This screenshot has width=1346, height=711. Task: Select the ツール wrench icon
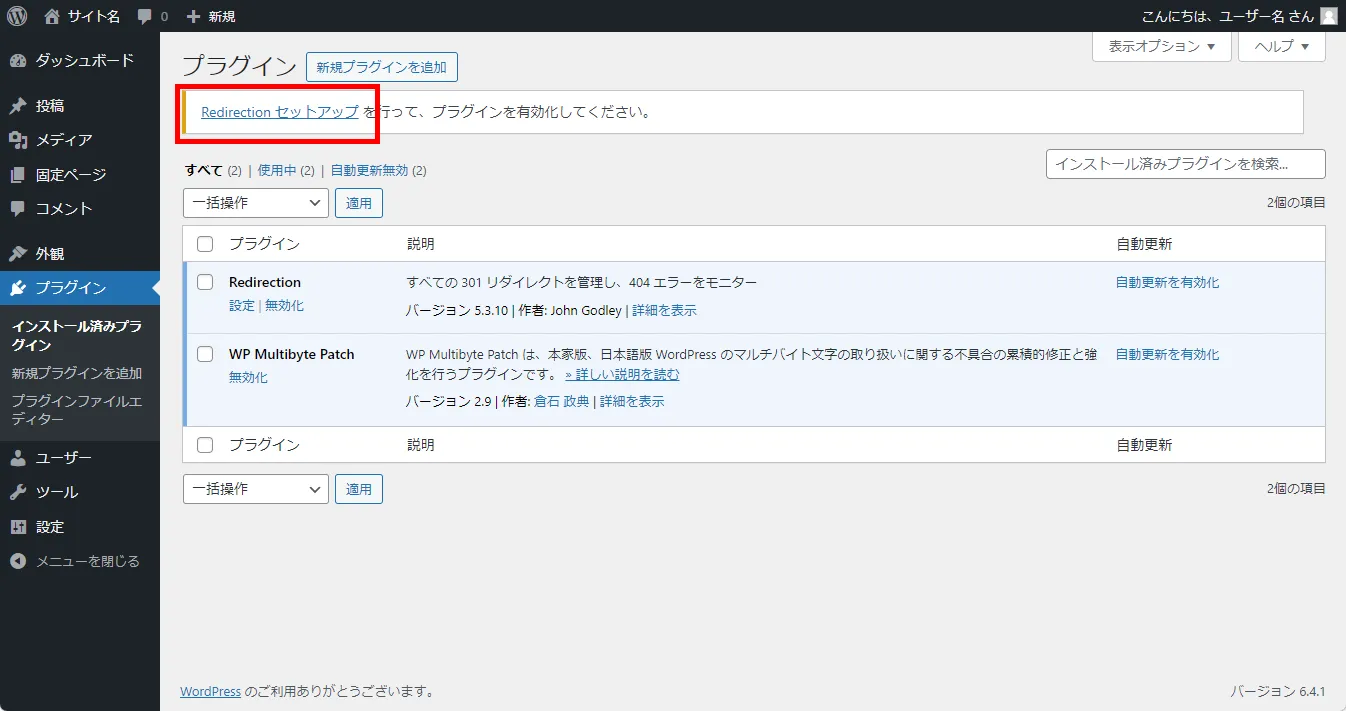coord(18,492)
